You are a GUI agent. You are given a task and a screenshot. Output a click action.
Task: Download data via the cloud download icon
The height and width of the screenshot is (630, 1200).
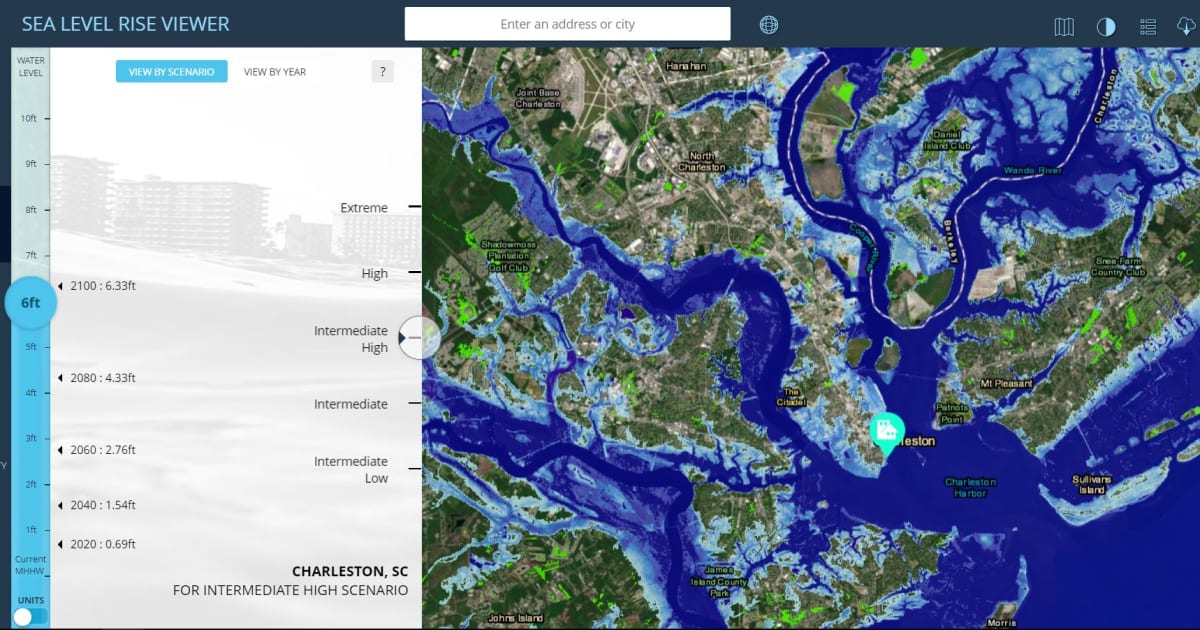click(1185, 24)
